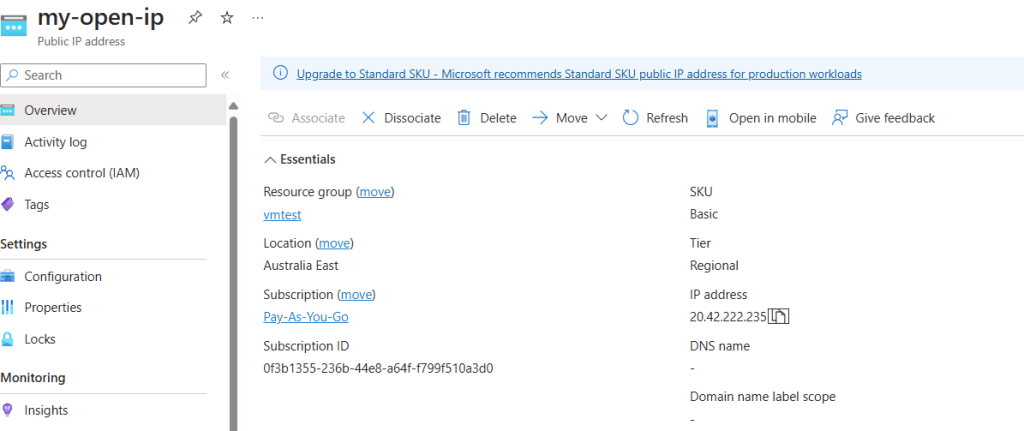The image size is (1024, 431).
Task: Click the Tags icon
Action: tap(8, 204)
